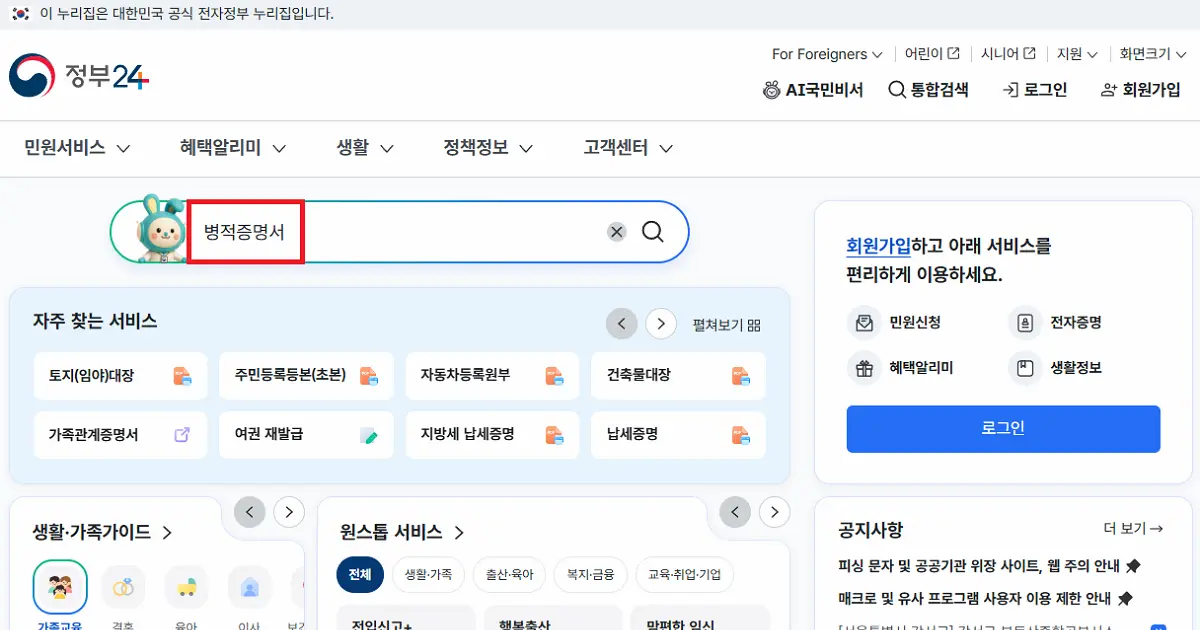The height and width of the screenshot is (630, 1200).
Task: Go to previous 자주 찾는 서비스 page
Action: pos(622,324)
